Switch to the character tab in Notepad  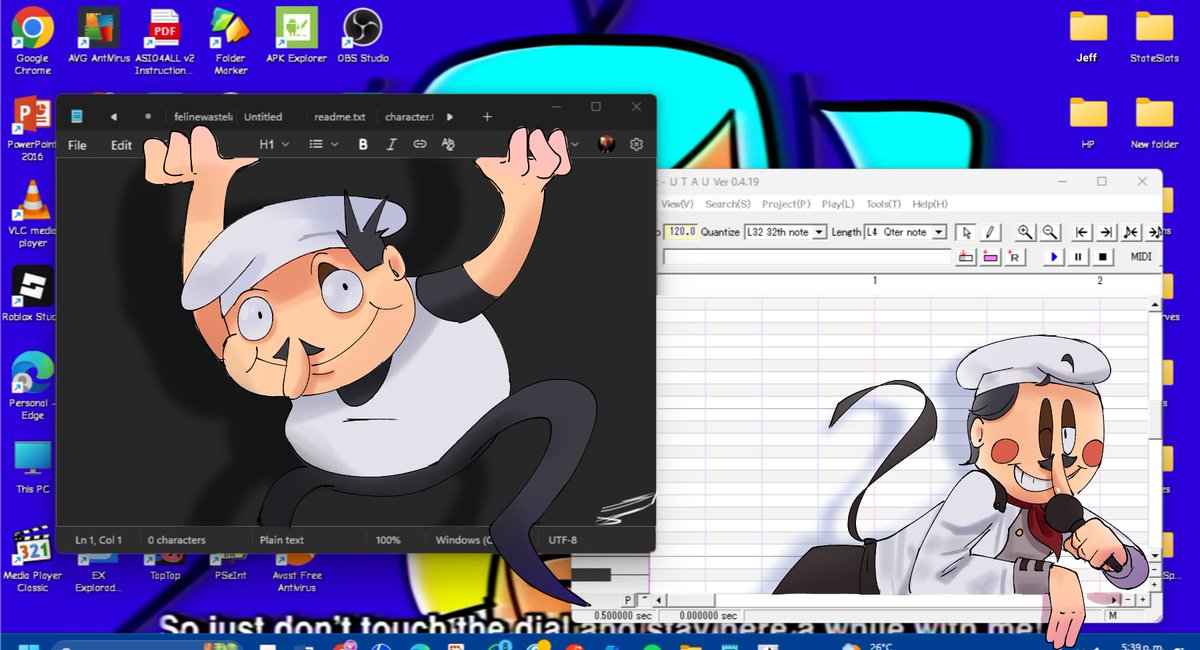(409, 117)
